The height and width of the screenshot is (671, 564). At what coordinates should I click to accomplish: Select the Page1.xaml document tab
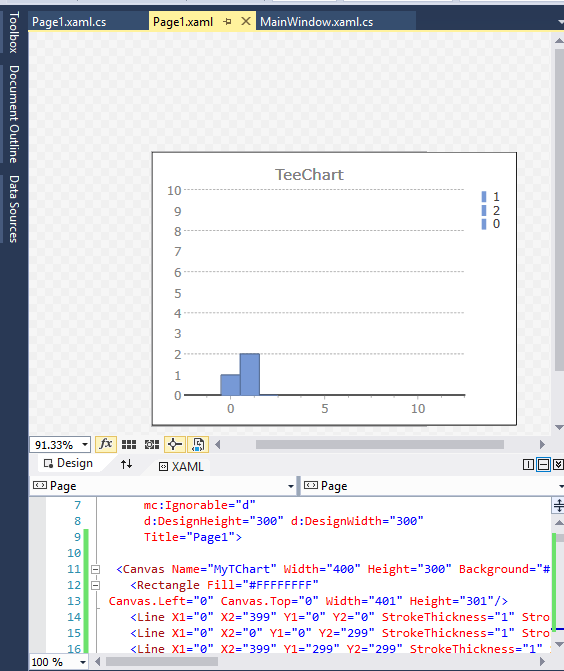(183, 22)
